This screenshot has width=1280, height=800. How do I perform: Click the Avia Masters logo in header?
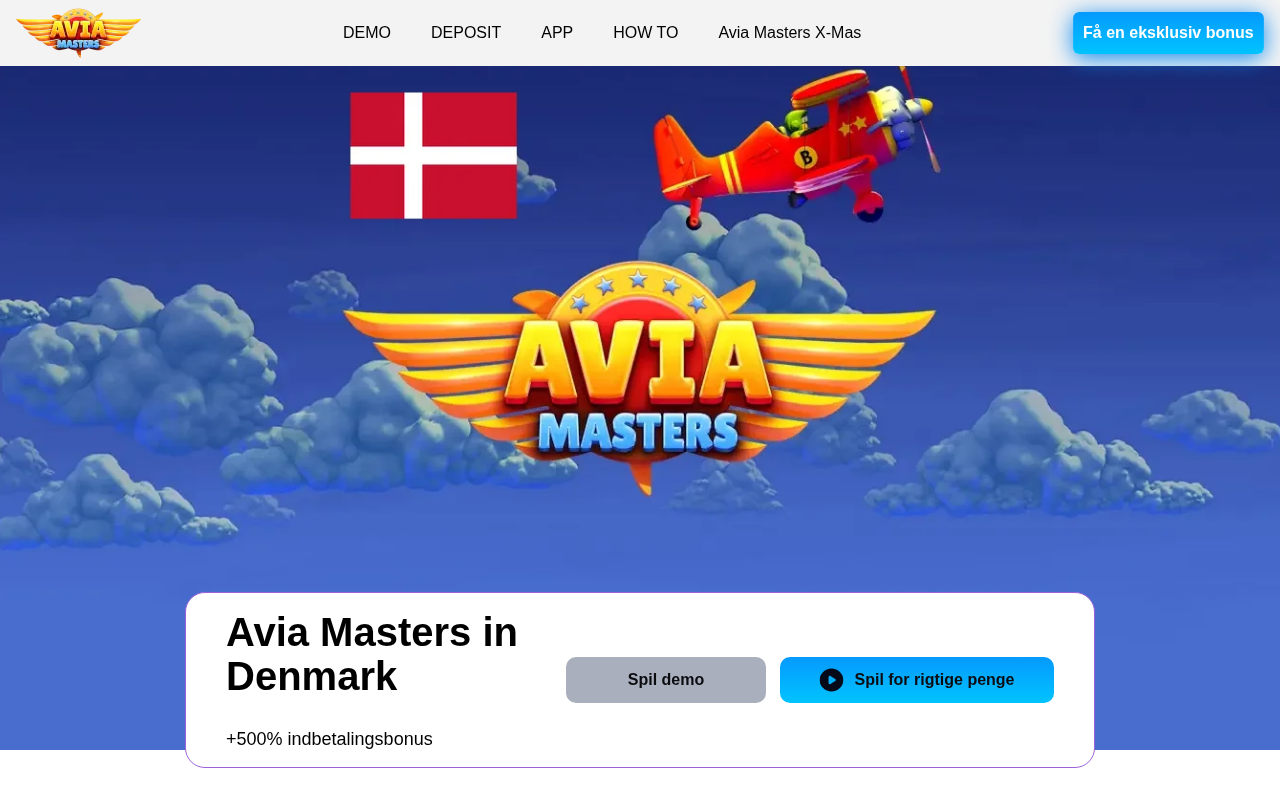click(78, 33)
